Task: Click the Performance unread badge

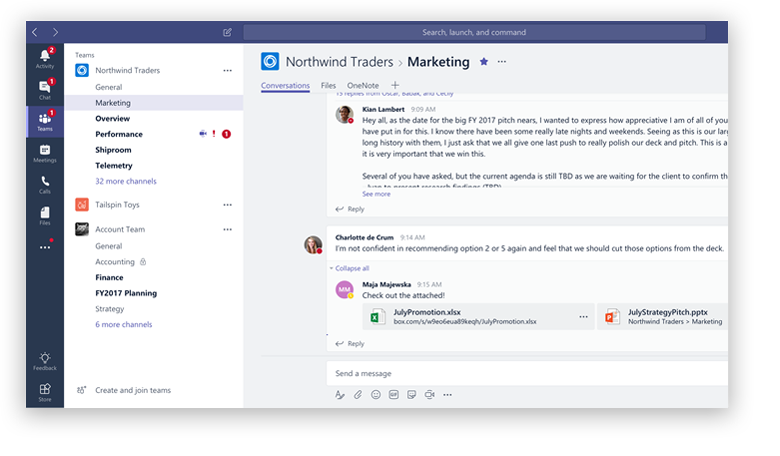Action: pyautogui.click(x=226, y=134)
